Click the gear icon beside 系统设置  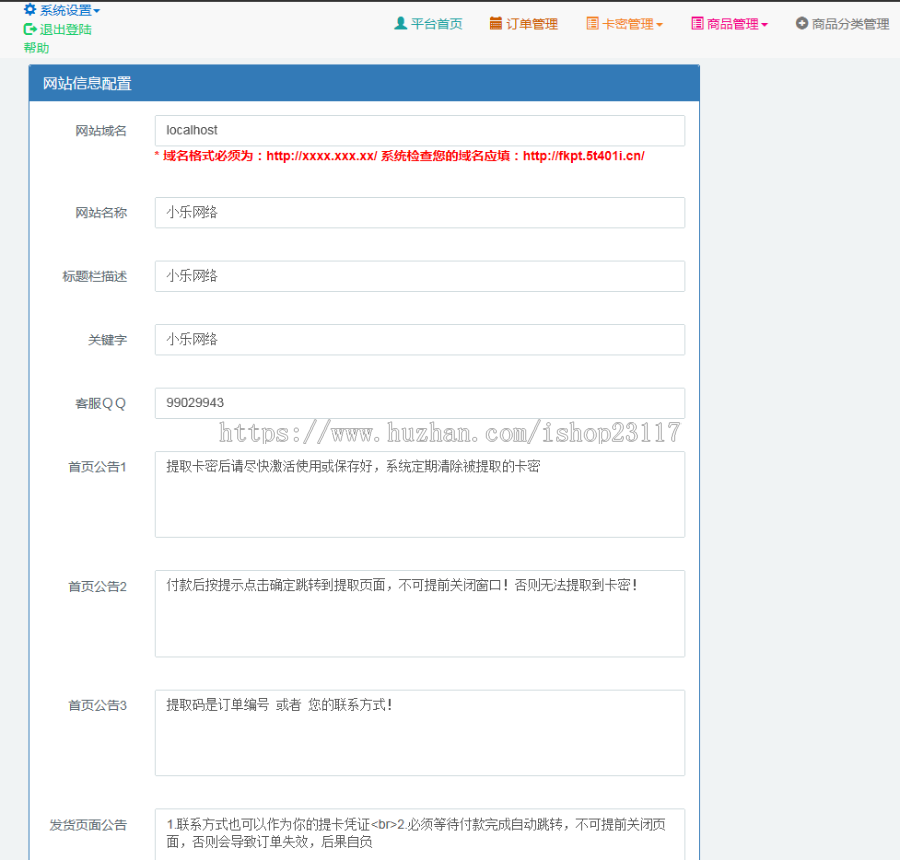coord(30,10)
